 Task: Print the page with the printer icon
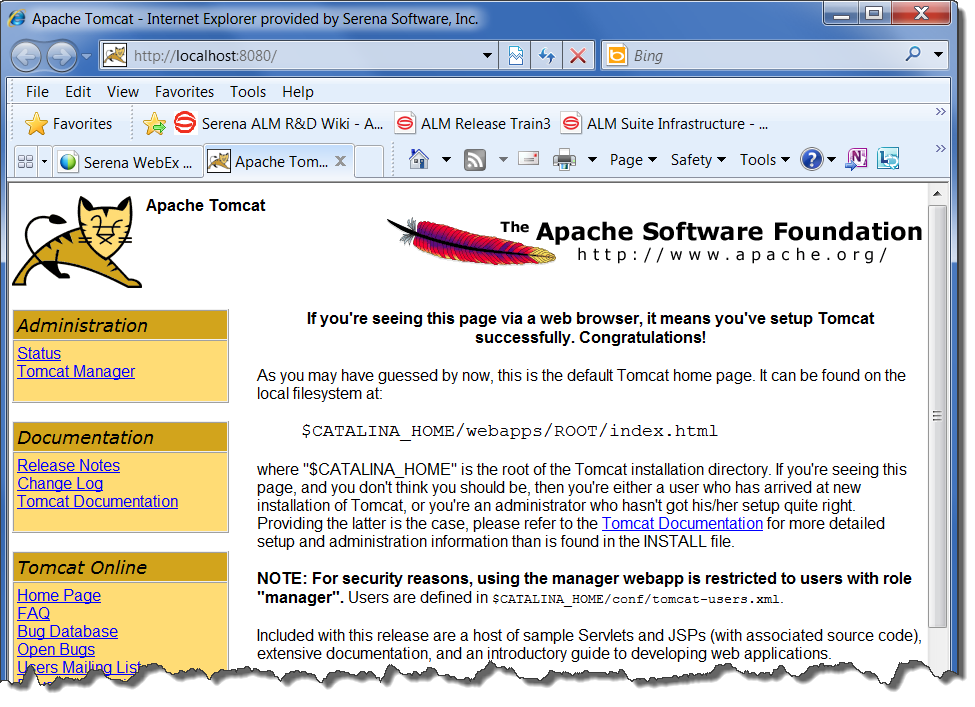click(x=565, y=160)
